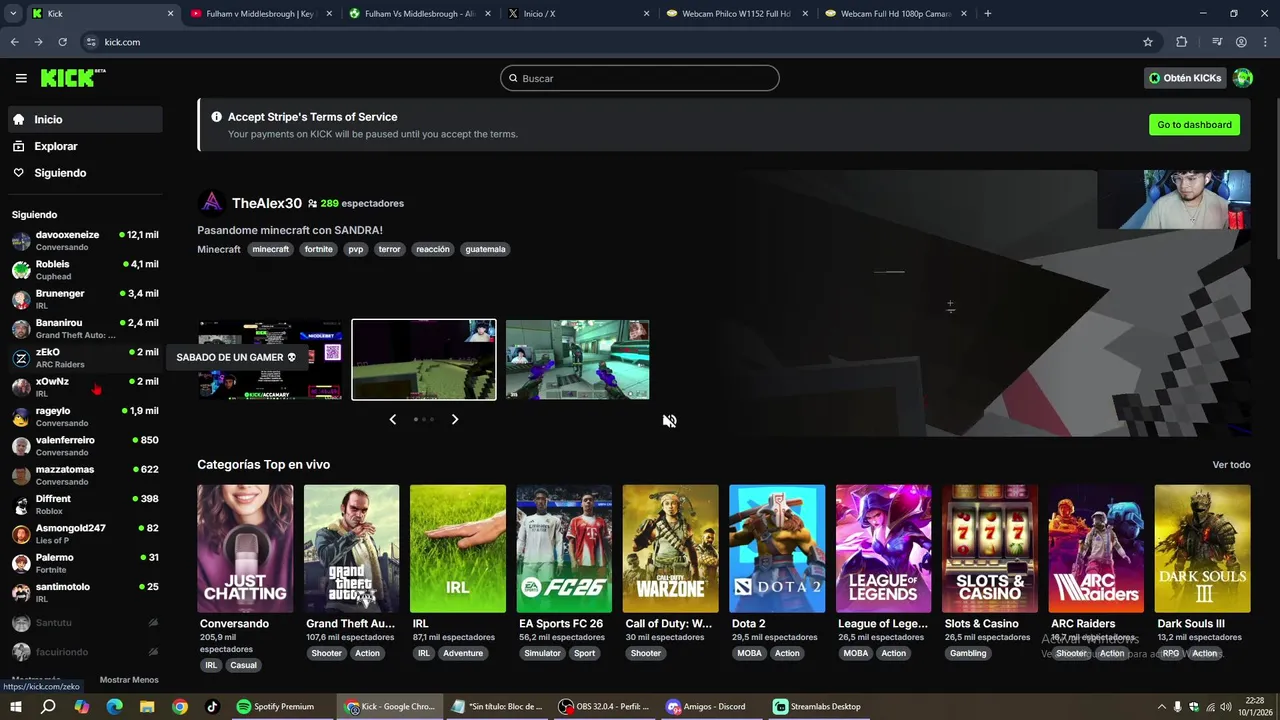Viewport: 1280px width, 720px height.
Task: Open Windows taskbar search
Action: click(x=48, y=706)
